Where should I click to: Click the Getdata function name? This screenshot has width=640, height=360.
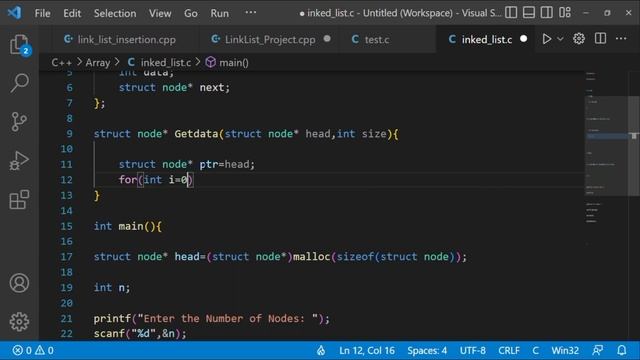196,134
